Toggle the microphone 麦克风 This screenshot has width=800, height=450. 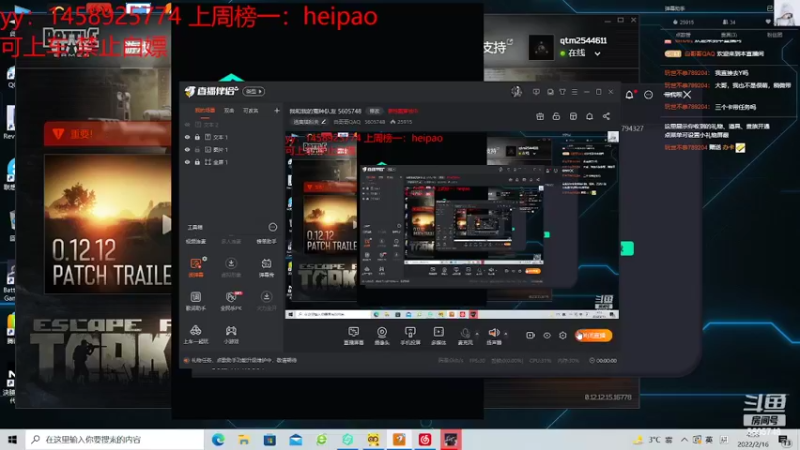tap(465, 336)
